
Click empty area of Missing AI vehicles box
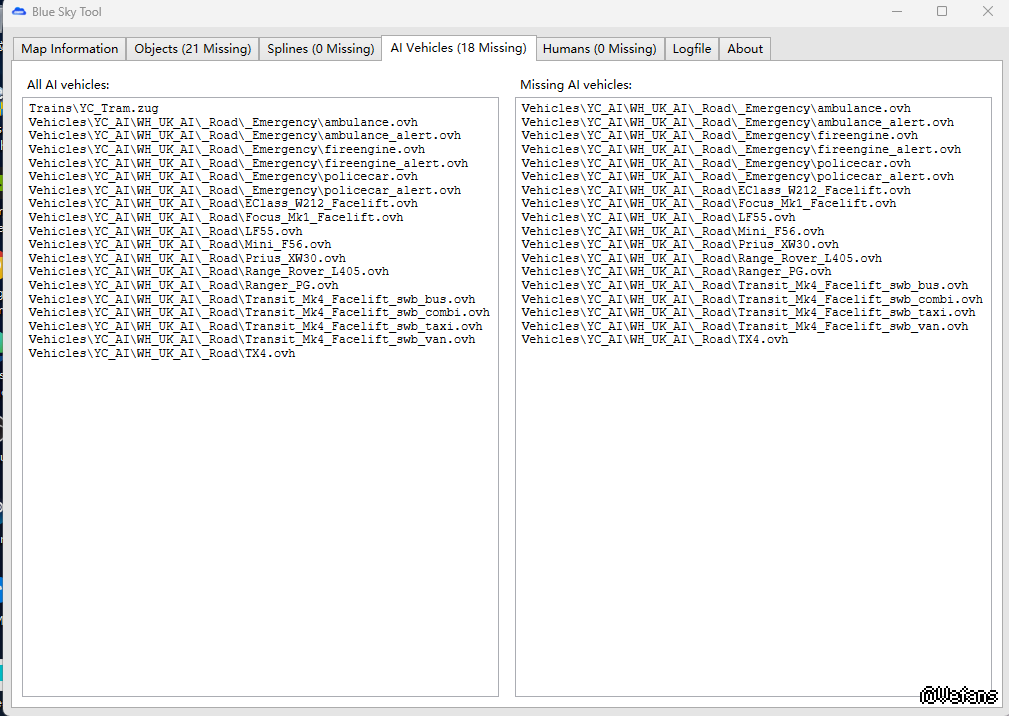(752, 520)
